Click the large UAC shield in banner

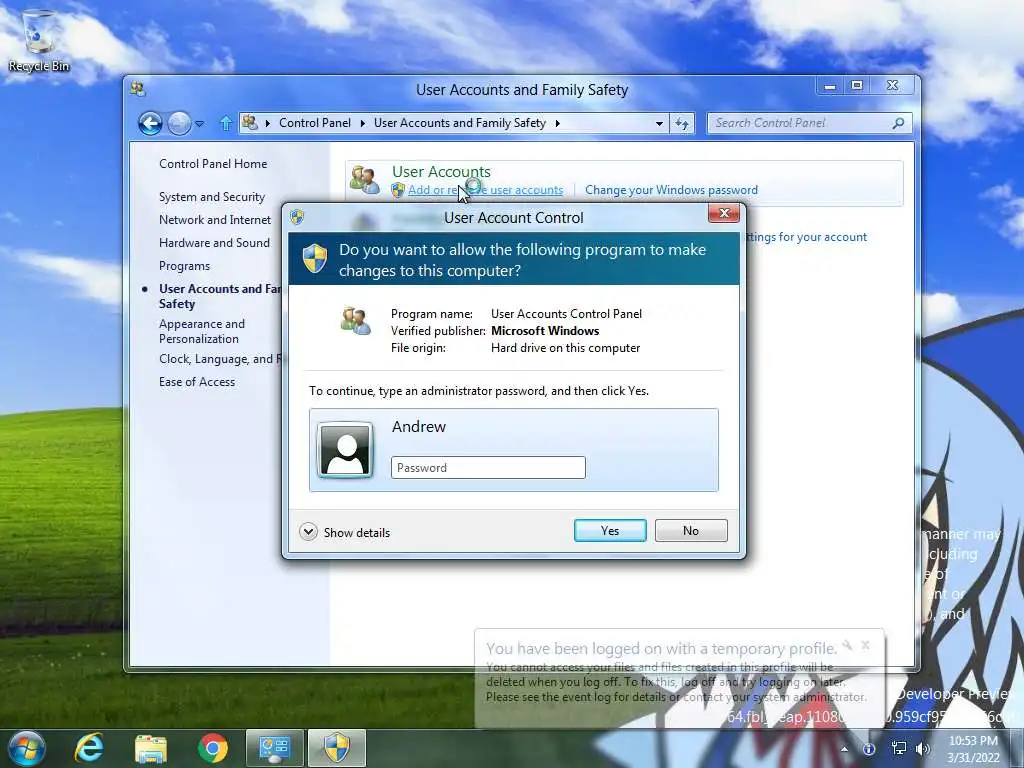315,259
